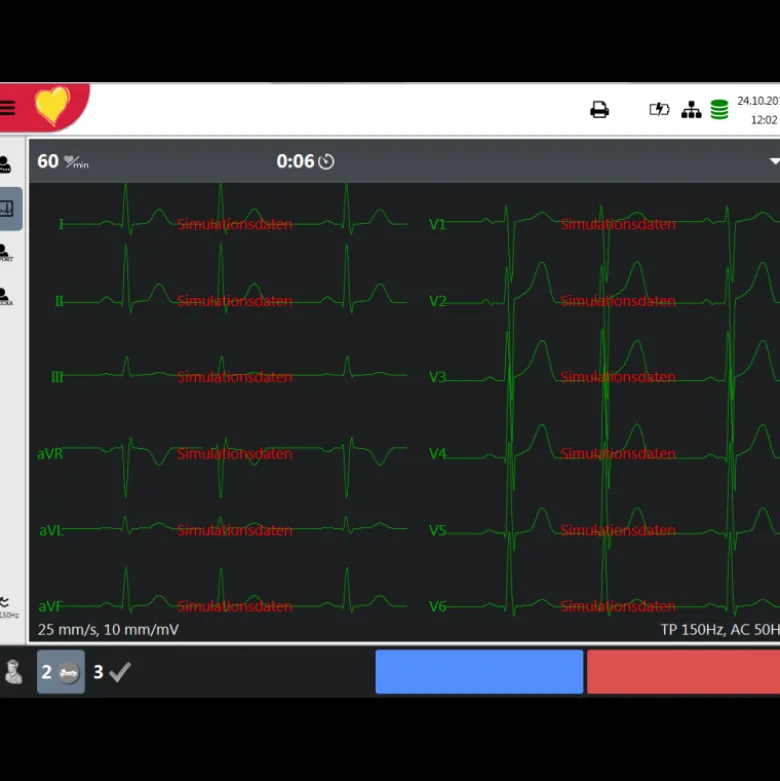Viewport: 780px width, 781px height.
Task: Select the V3 lead label
Action: 437,377
